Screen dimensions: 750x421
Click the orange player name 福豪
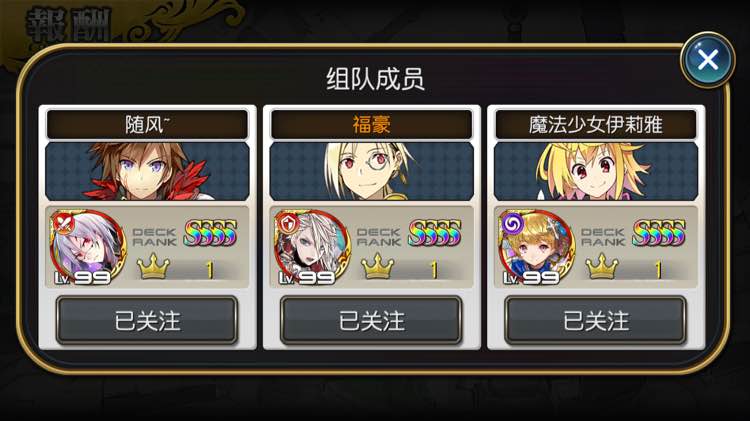click(372, 124)
